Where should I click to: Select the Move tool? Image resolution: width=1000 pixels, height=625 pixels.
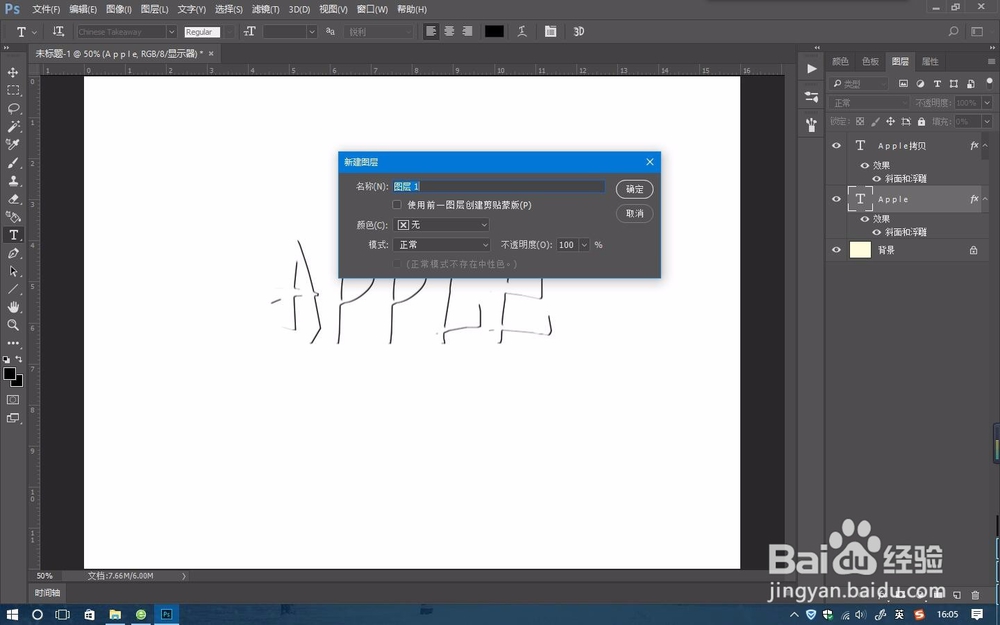click(x=13, y=72)
